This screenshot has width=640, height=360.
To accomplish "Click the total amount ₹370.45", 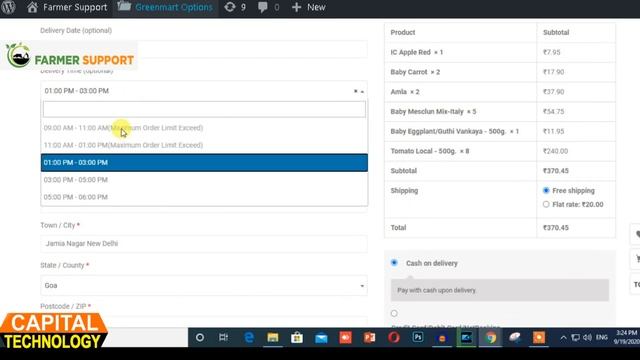I will click(556, 228).
